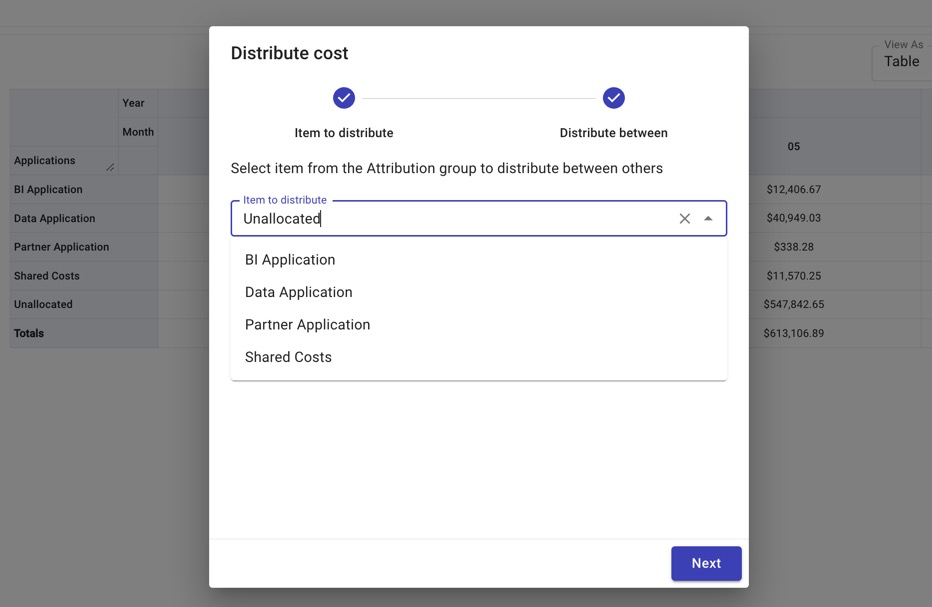
Task: Select the Totals row header in table
Action: tap(29, 333)
